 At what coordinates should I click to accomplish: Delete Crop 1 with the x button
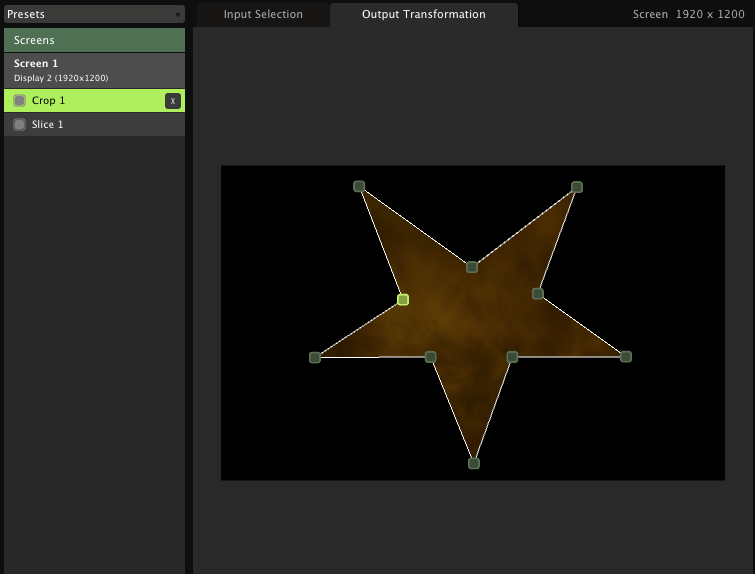(x=173, y=101)
